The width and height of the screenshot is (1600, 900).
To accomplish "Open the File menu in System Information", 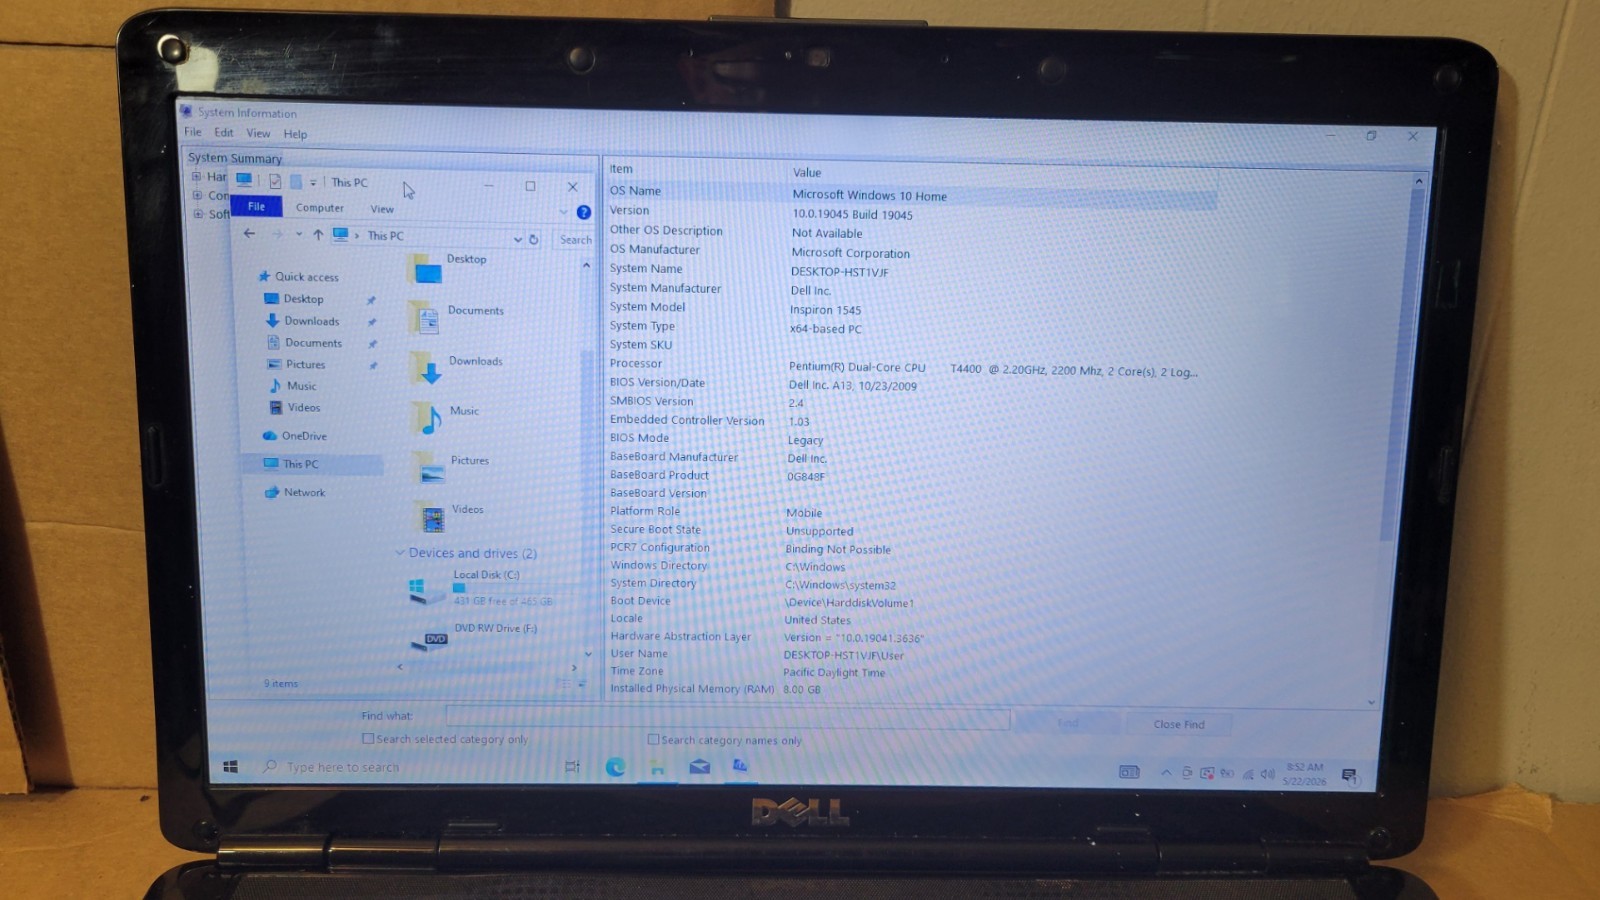I will 193,132.
